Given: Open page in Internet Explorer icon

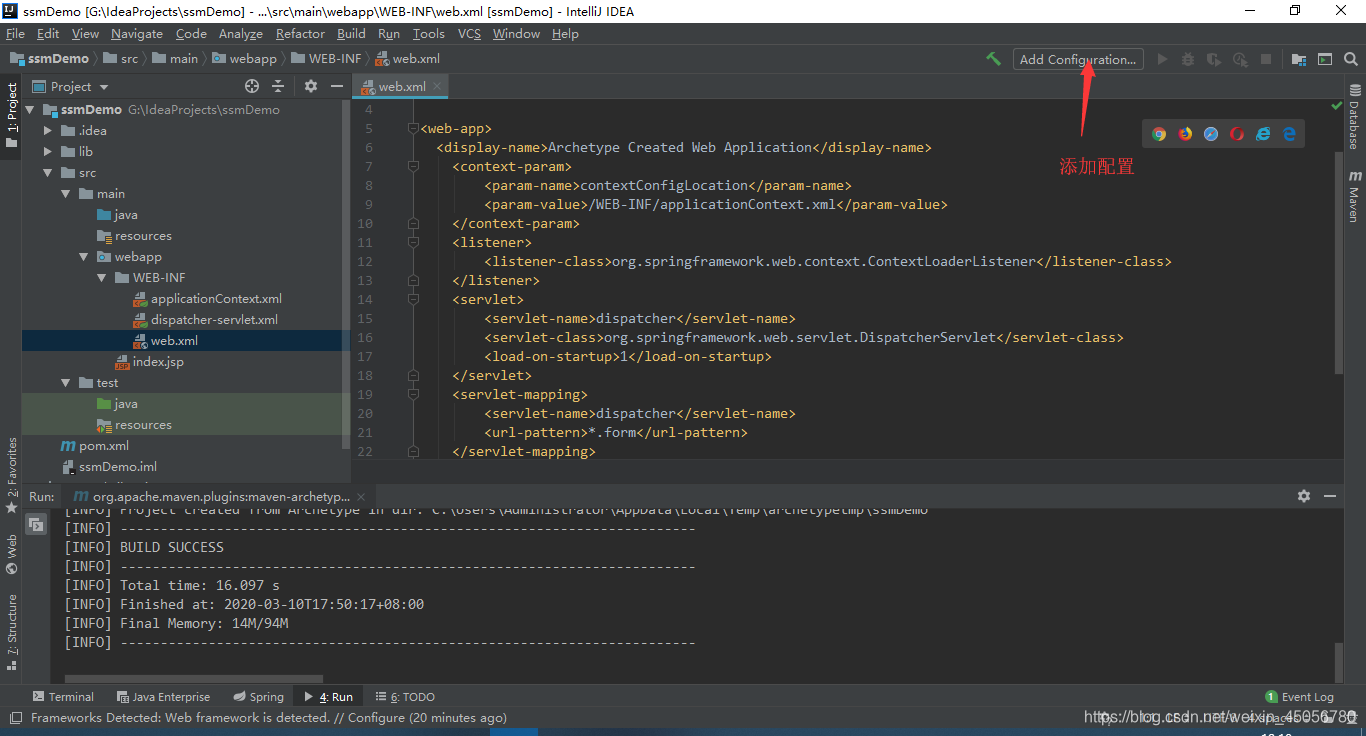Looking at the screenshot, I should click(1263, 134).
